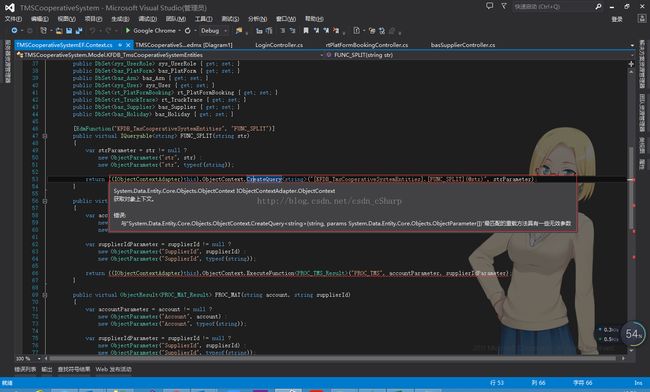Open the Navigate Backward history dropdown arrow
The height and width of the screenshot is (392, 650).
[22, 31]
